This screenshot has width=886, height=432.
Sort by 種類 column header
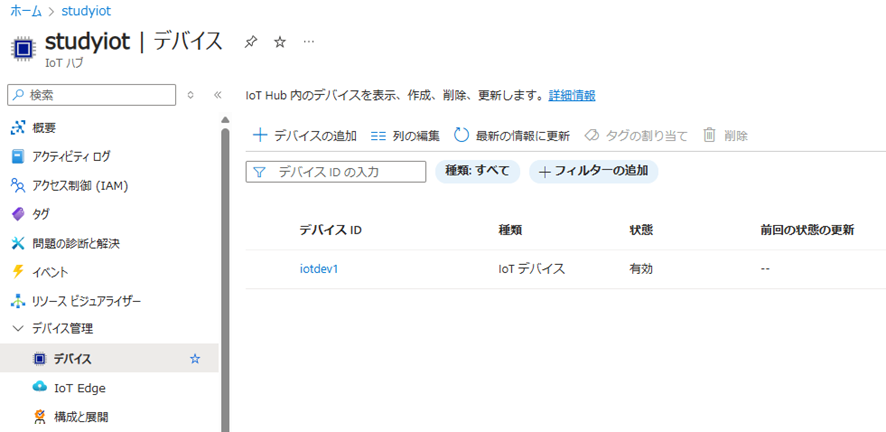click(510, 230)
